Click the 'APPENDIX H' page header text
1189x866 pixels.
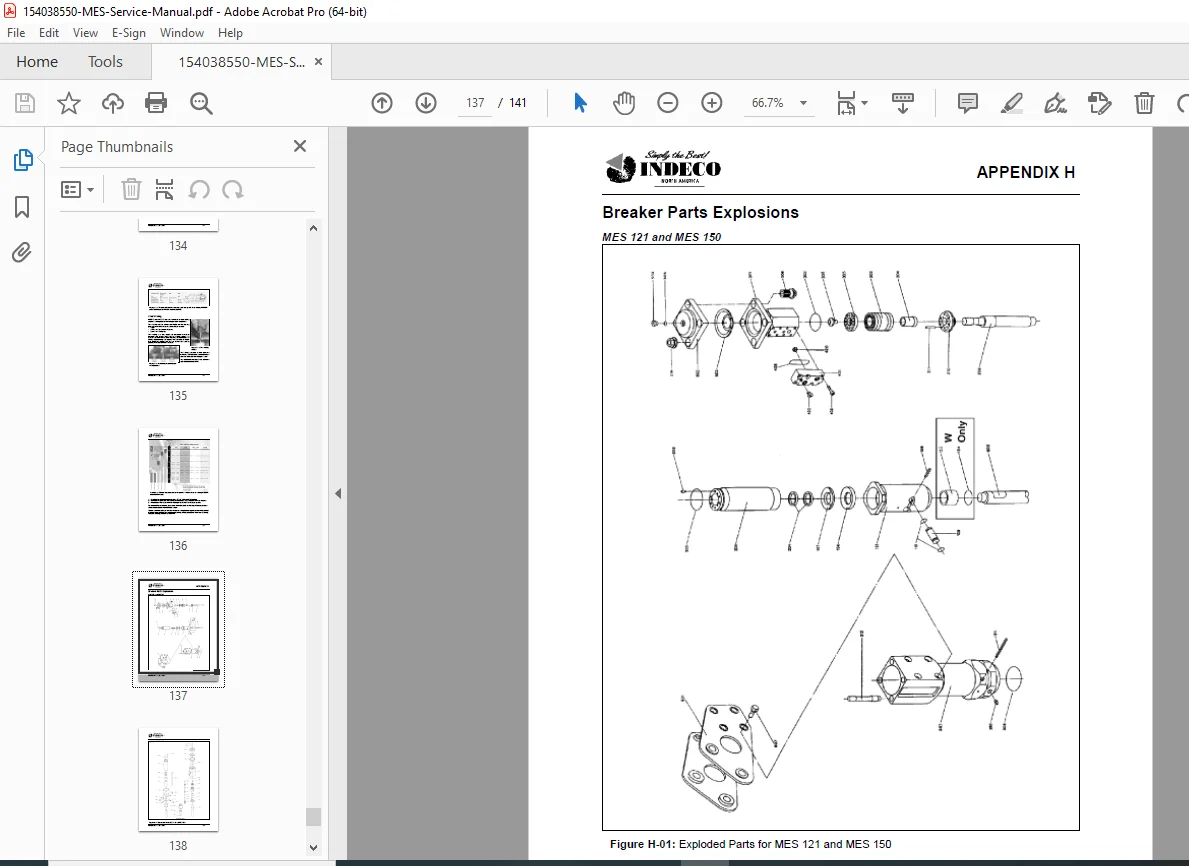tap(1025, 172)
